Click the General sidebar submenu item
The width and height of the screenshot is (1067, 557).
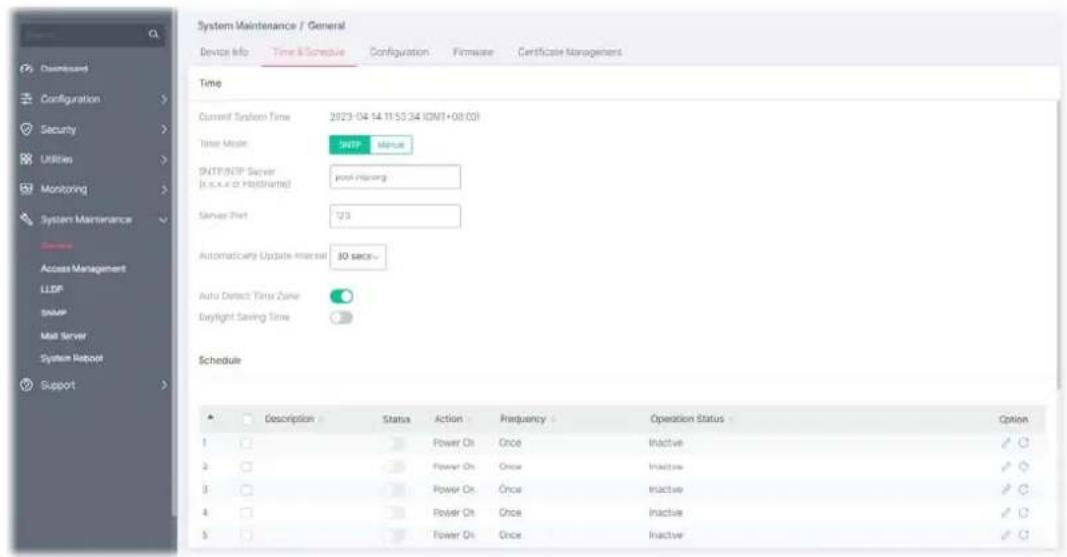coord(57,246)
